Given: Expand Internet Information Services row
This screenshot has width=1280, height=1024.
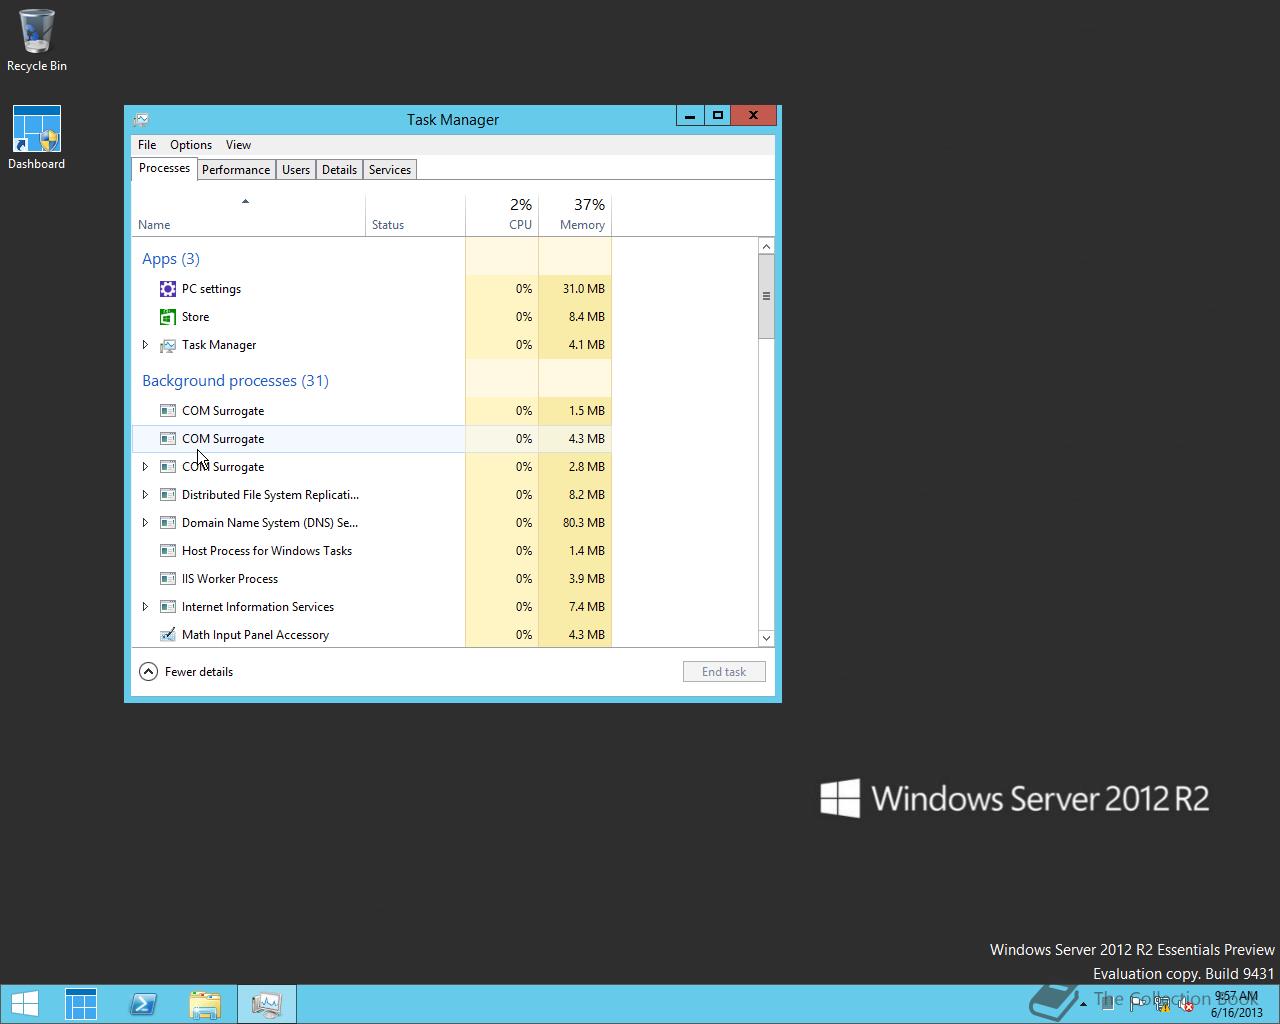Looking at the screenshot, I should pyautogui.click(x=145, y=607).
